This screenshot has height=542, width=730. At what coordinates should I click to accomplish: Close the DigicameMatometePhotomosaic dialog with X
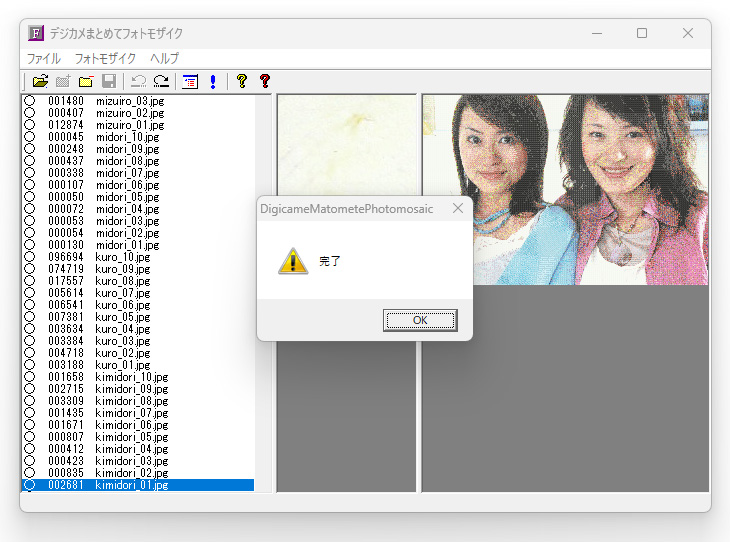[x=458, y=208]
